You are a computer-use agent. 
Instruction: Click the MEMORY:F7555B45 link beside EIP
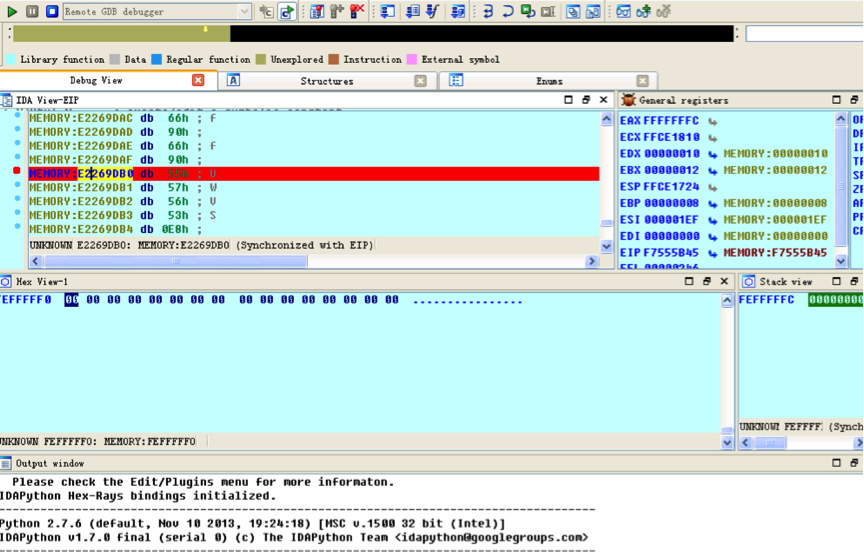pos(775,253)
